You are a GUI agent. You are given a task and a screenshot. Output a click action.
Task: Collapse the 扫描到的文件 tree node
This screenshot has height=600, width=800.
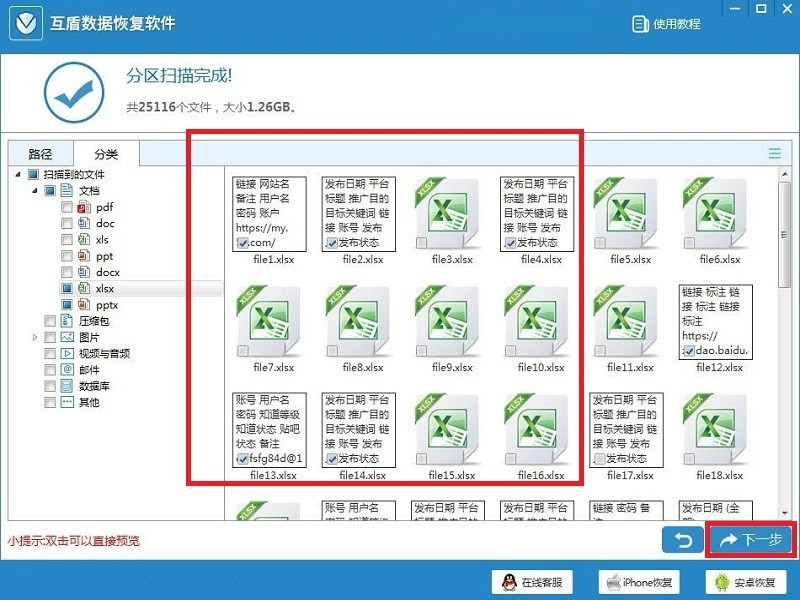(18, 174)
